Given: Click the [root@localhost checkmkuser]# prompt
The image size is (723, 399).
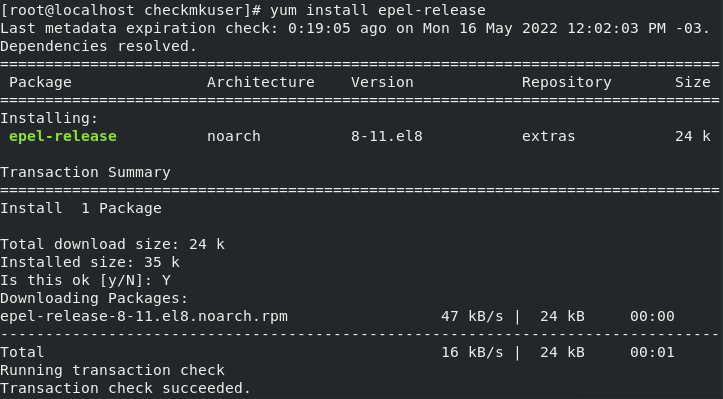Looking at the screenshot, I should [x=131, y=10].
